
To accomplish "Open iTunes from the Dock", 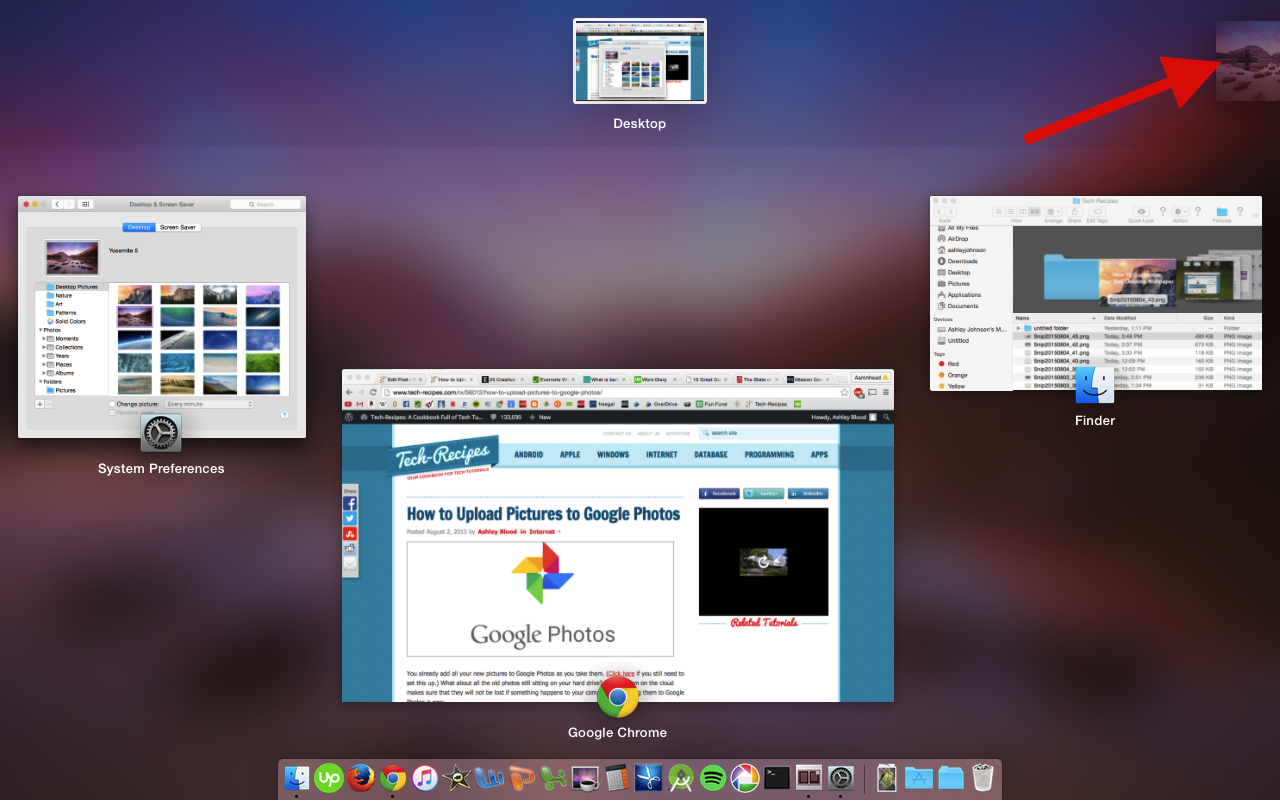I will [425, 777].
